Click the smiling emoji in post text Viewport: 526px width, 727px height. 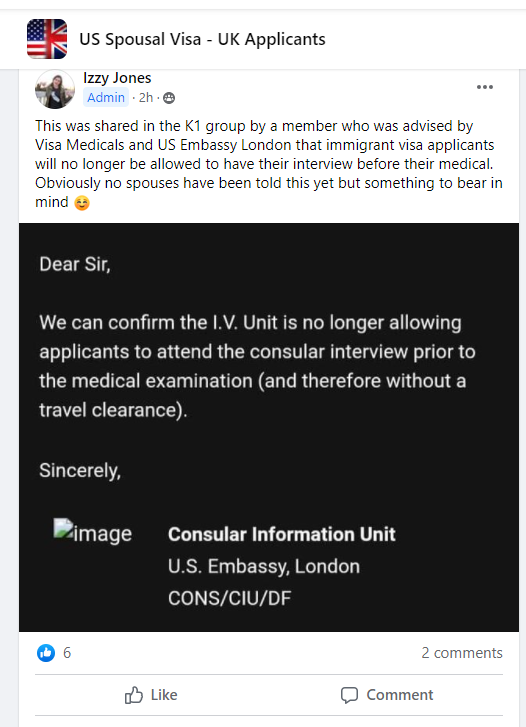point(82,203)
